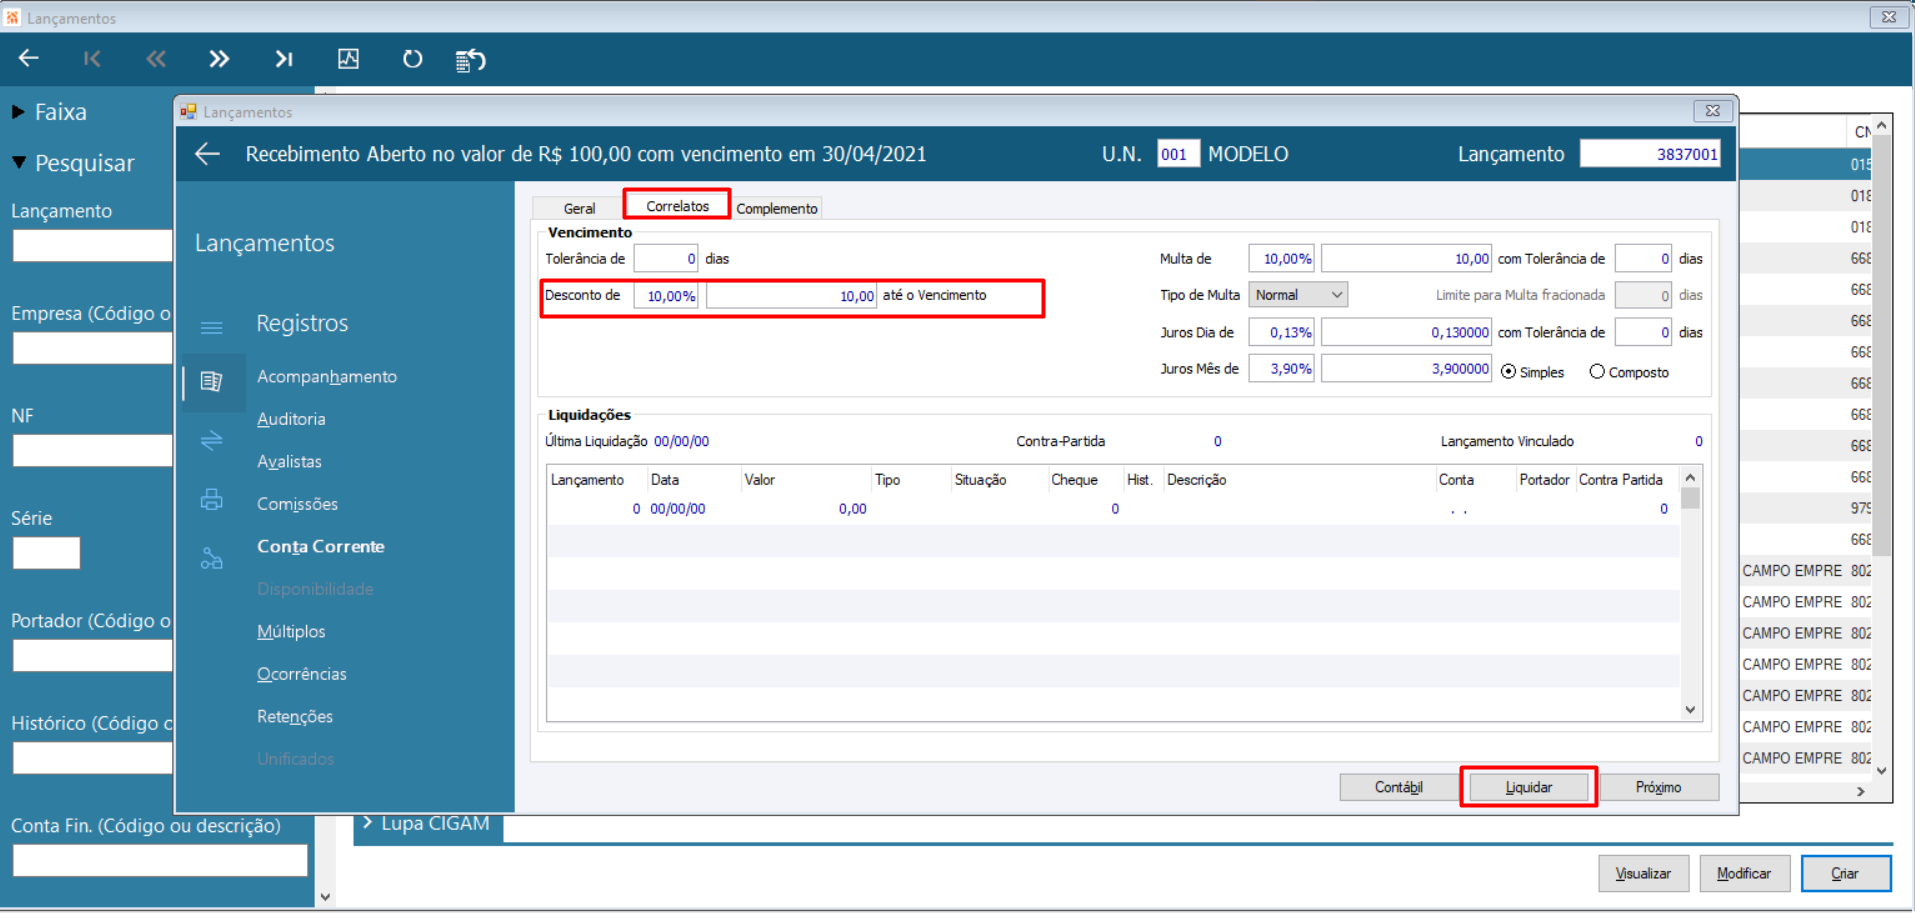Select the Acompanhamento sidebar icon
Screen dimensions: 1915x913
[211, 381]
